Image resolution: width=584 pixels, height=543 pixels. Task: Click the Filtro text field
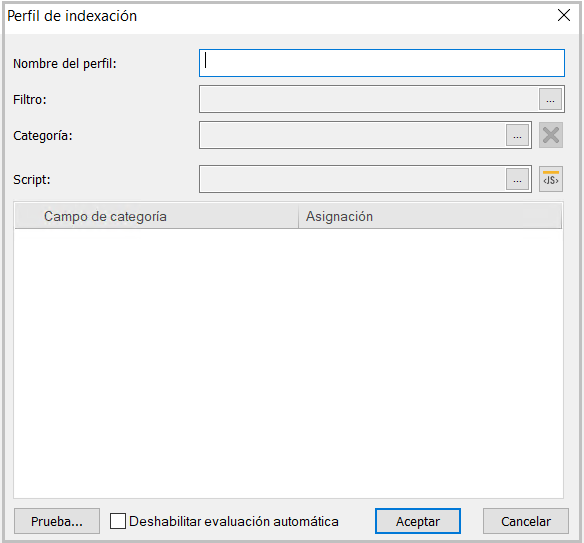point(369,99)
